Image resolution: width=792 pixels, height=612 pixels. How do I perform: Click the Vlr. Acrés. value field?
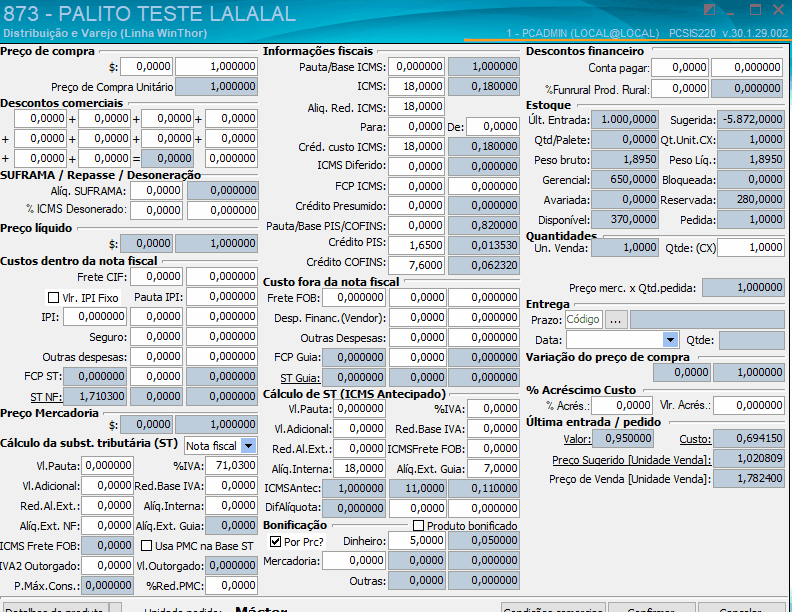click(x=749, y=405)
